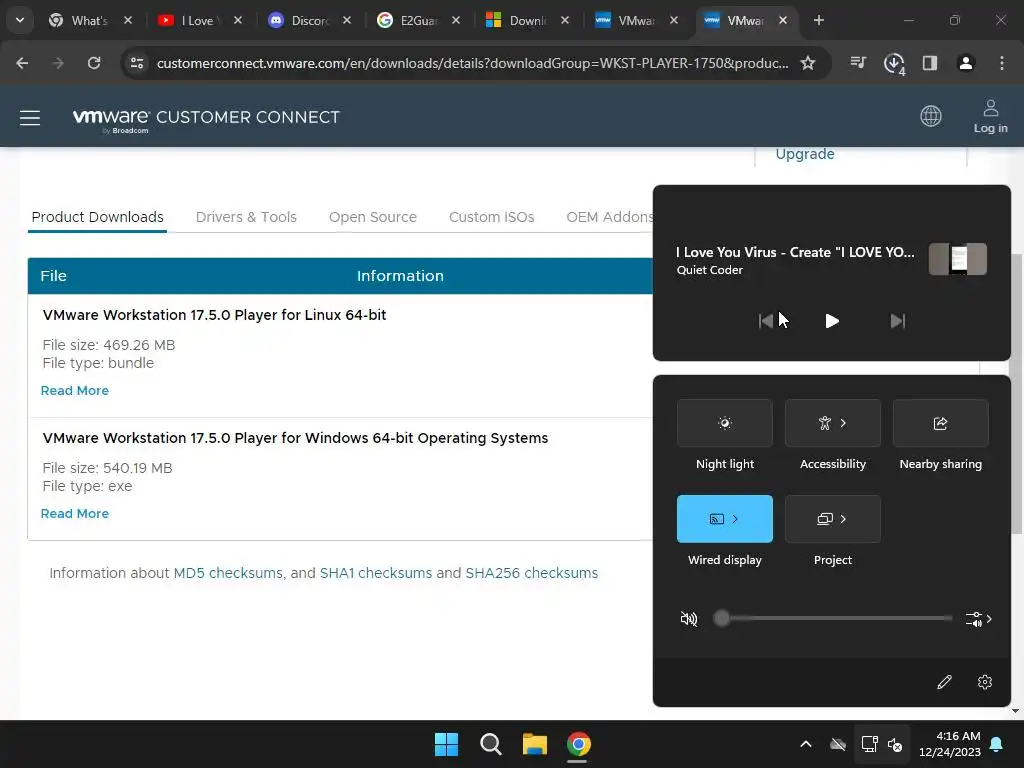1024x768 pixels.
Task: Switch to the first VMware tab
Action: pyautogui.click(x=634, y=21)
